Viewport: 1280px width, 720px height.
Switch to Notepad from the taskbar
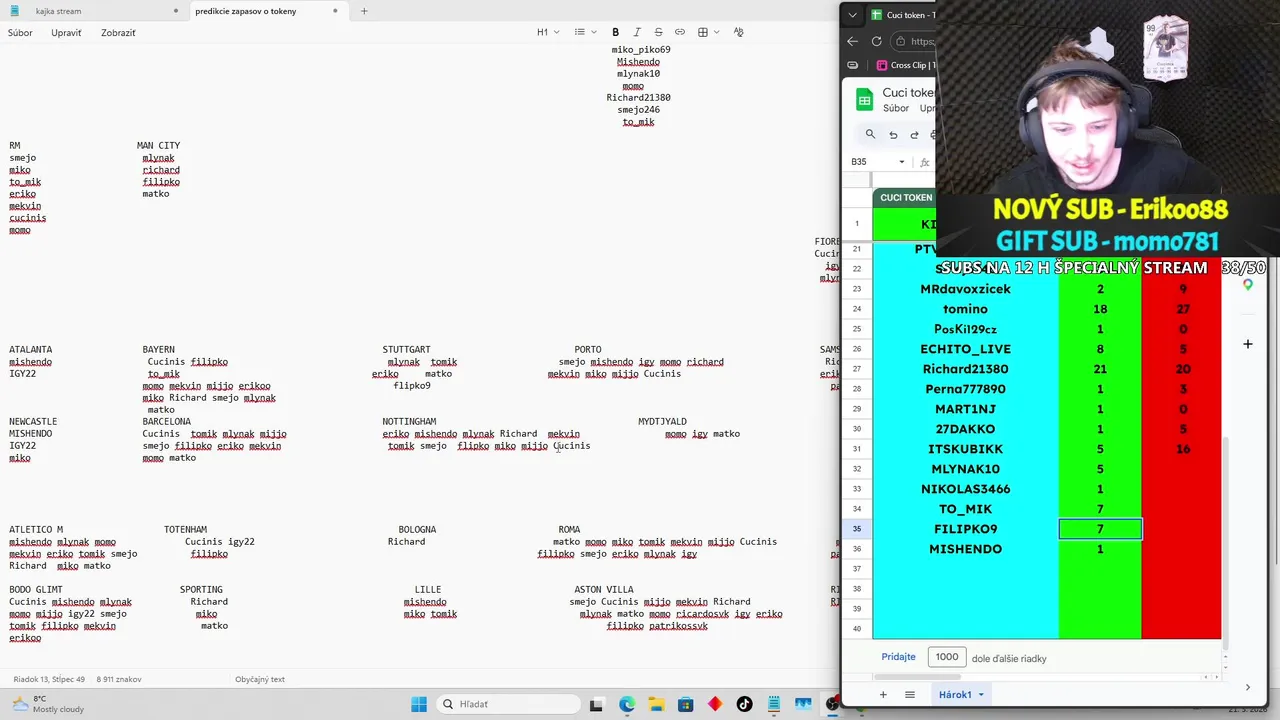pos(774,704)
